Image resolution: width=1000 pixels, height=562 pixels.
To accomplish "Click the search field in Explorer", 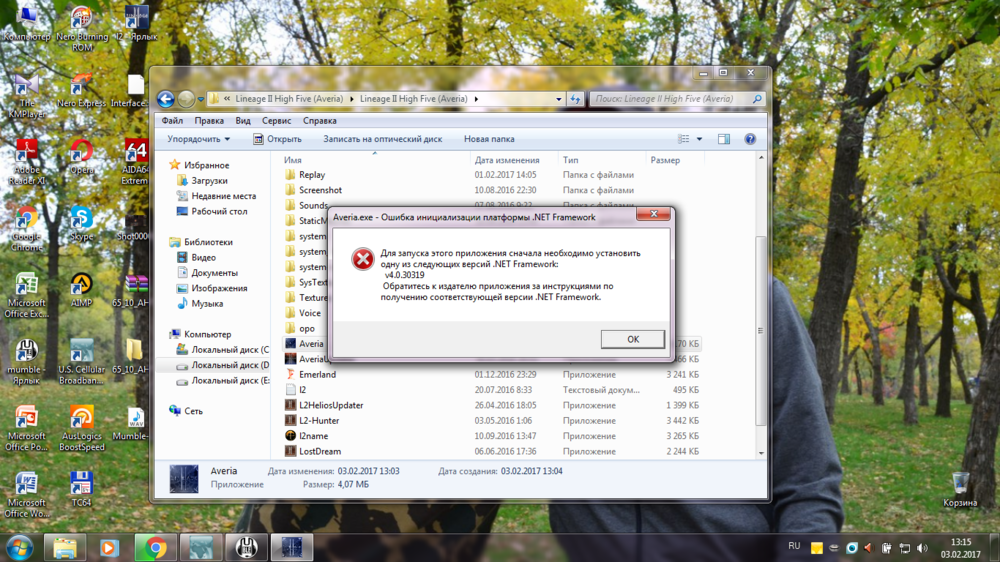I will point(672,99).
